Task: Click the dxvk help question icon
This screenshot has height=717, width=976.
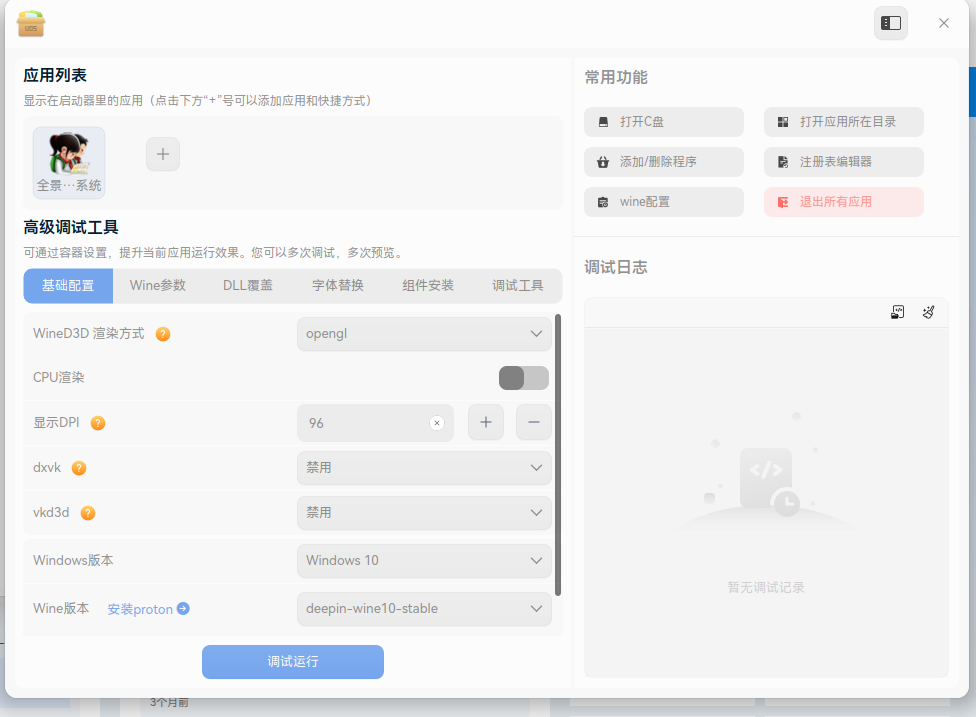Action: 78,468
